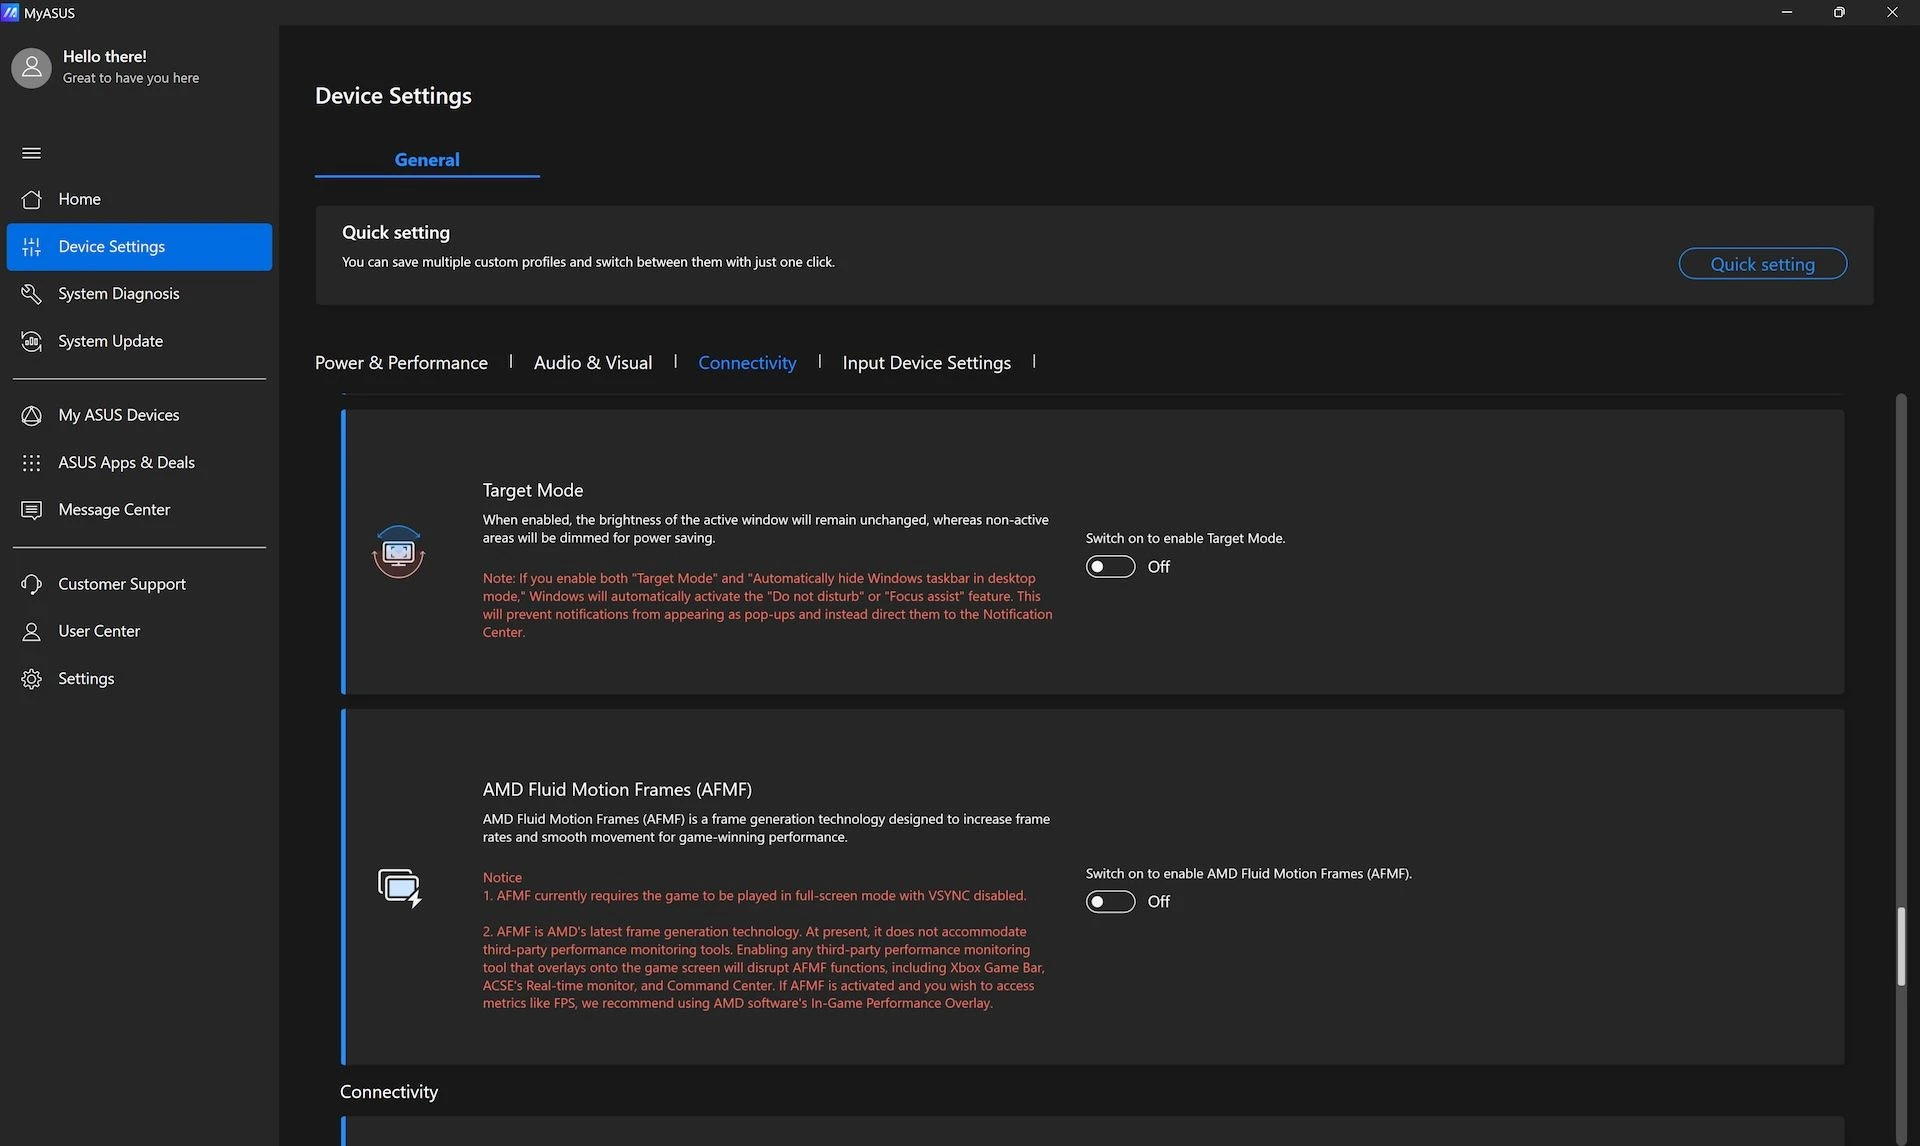Restore down the MyASUS window
The image size is (1920, 1146).
point(1839,12)
